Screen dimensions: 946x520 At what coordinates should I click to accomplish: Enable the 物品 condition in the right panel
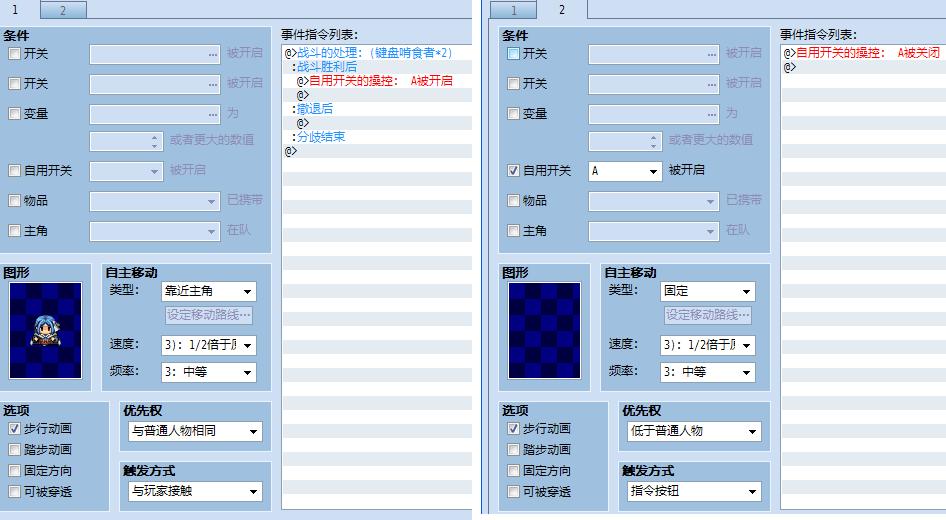click(x=513, y=200)
